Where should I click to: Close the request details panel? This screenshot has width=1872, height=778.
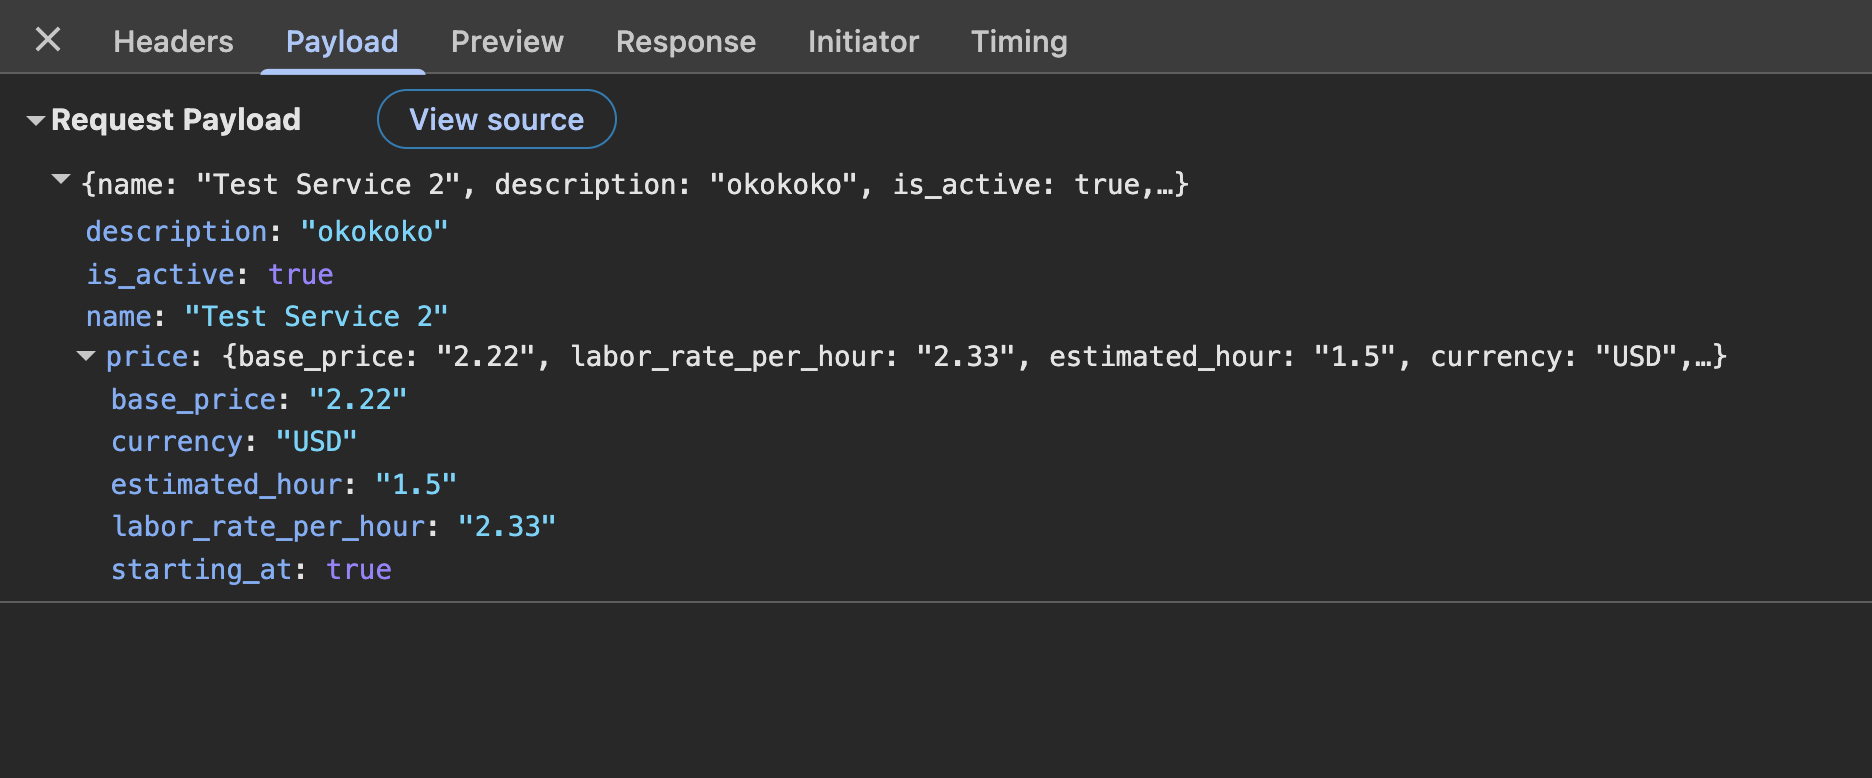click(48, 40)
